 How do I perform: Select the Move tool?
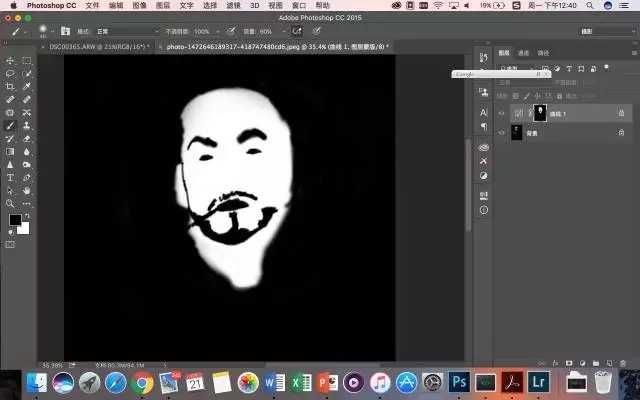click(x=10, y=61)
